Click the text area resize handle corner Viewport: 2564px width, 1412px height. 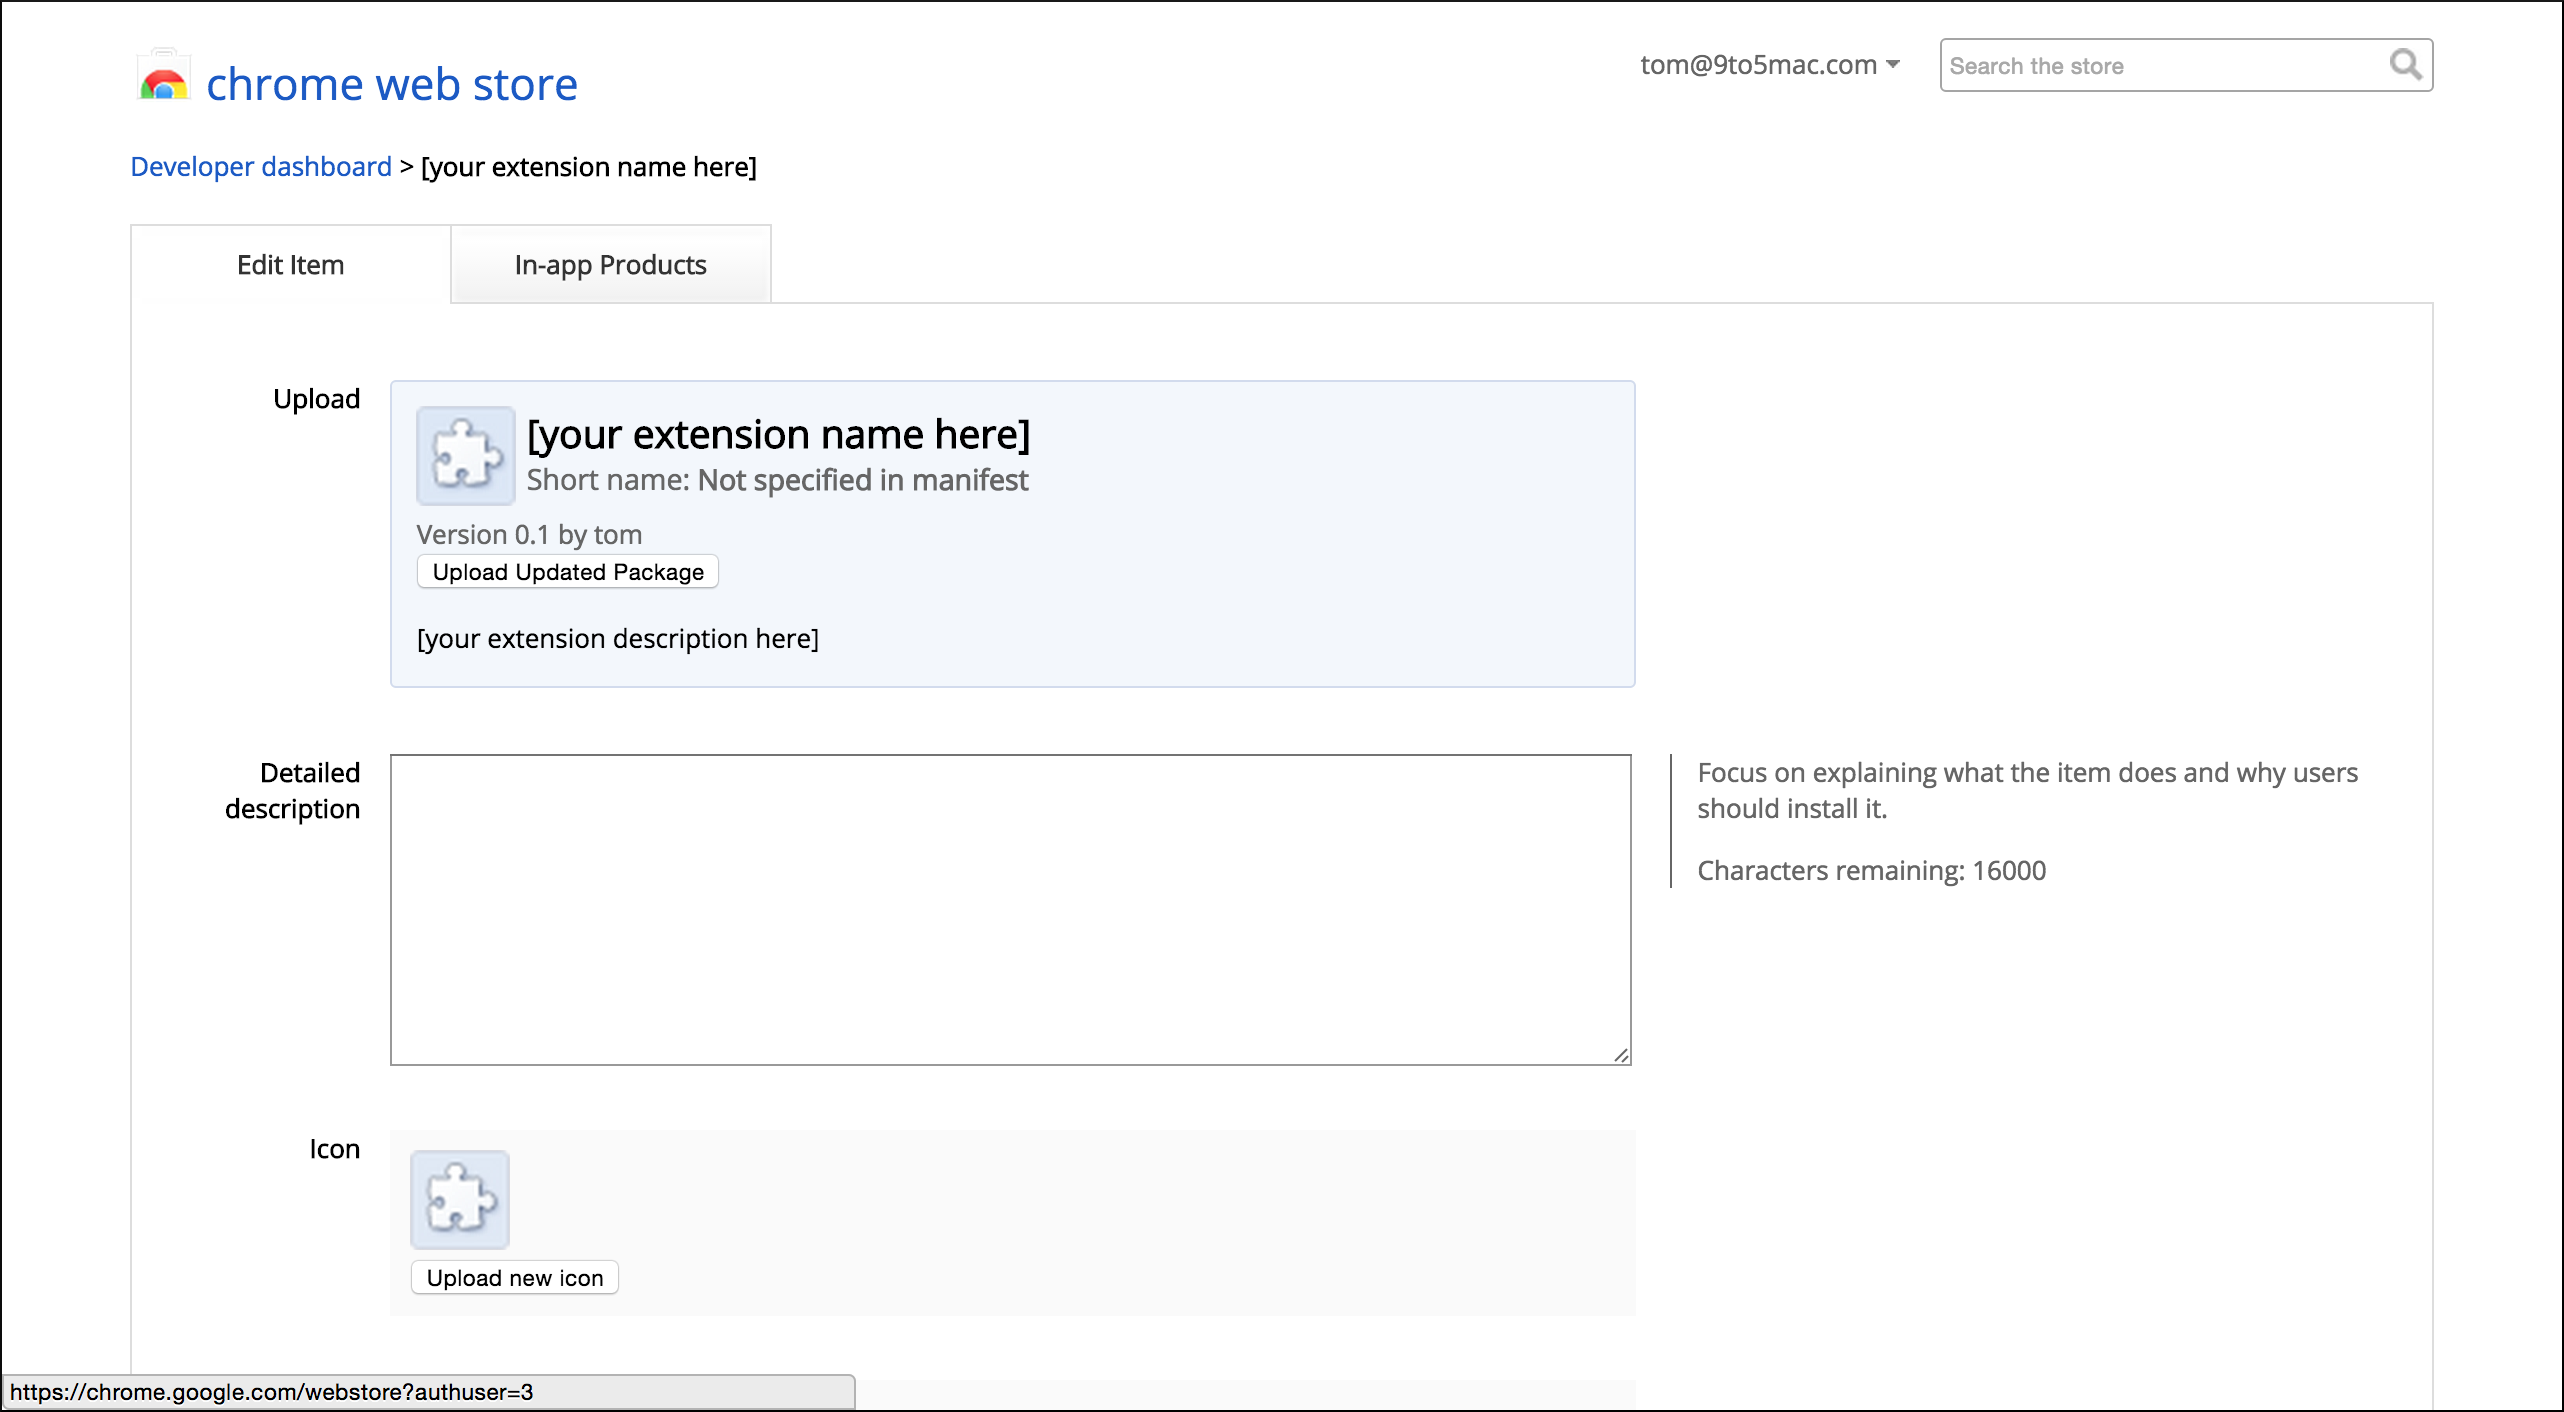(1621, 1055)
